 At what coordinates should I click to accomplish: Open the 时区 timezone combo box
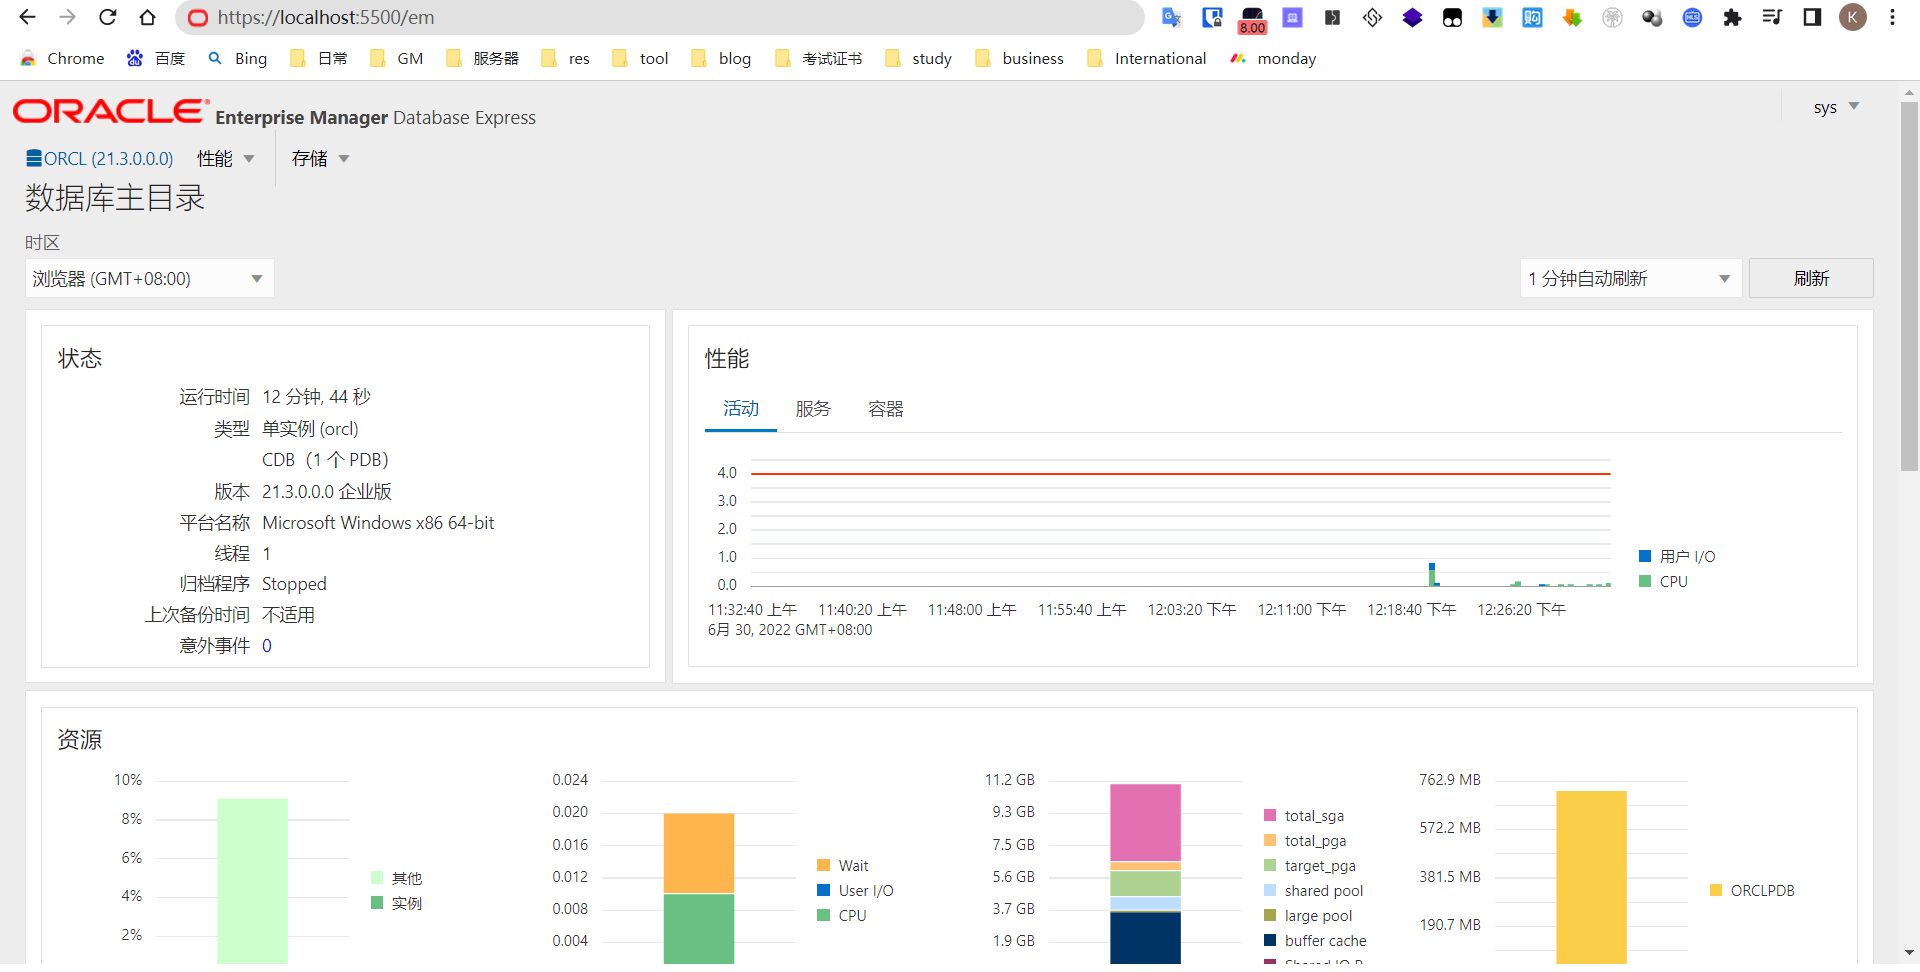click(149, 278)
